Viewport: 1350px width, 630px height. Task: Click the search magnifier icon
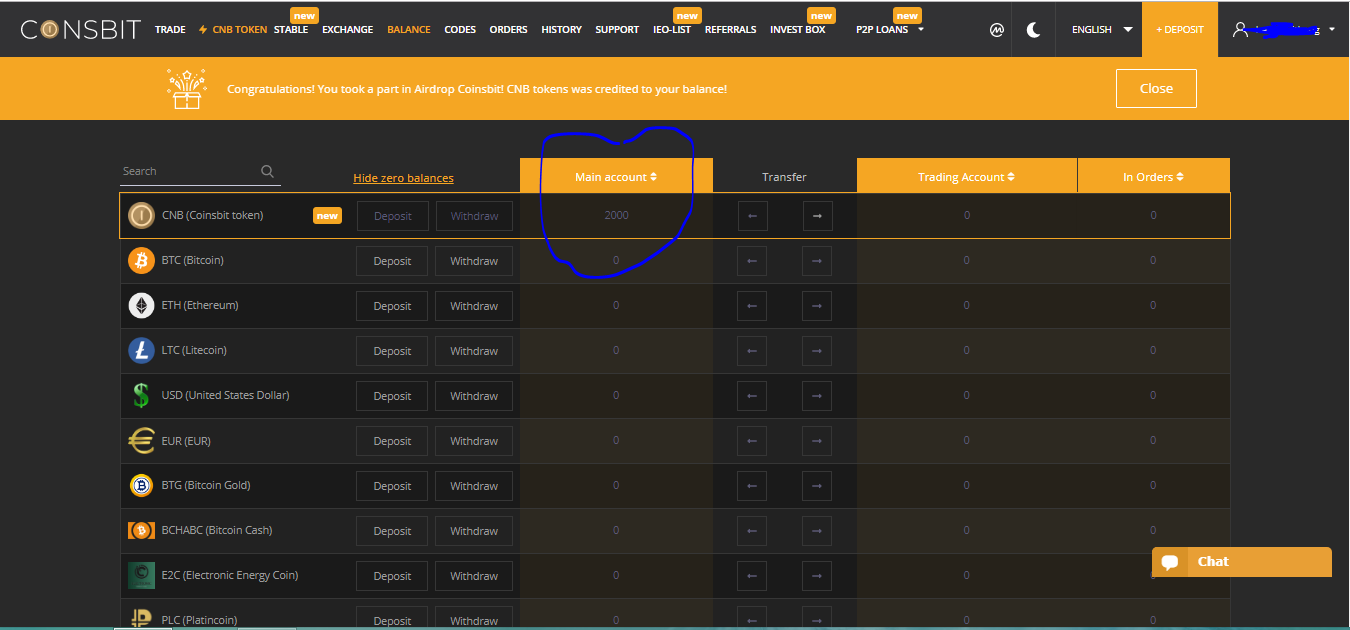pyautogui.click(x=267, y=171)
